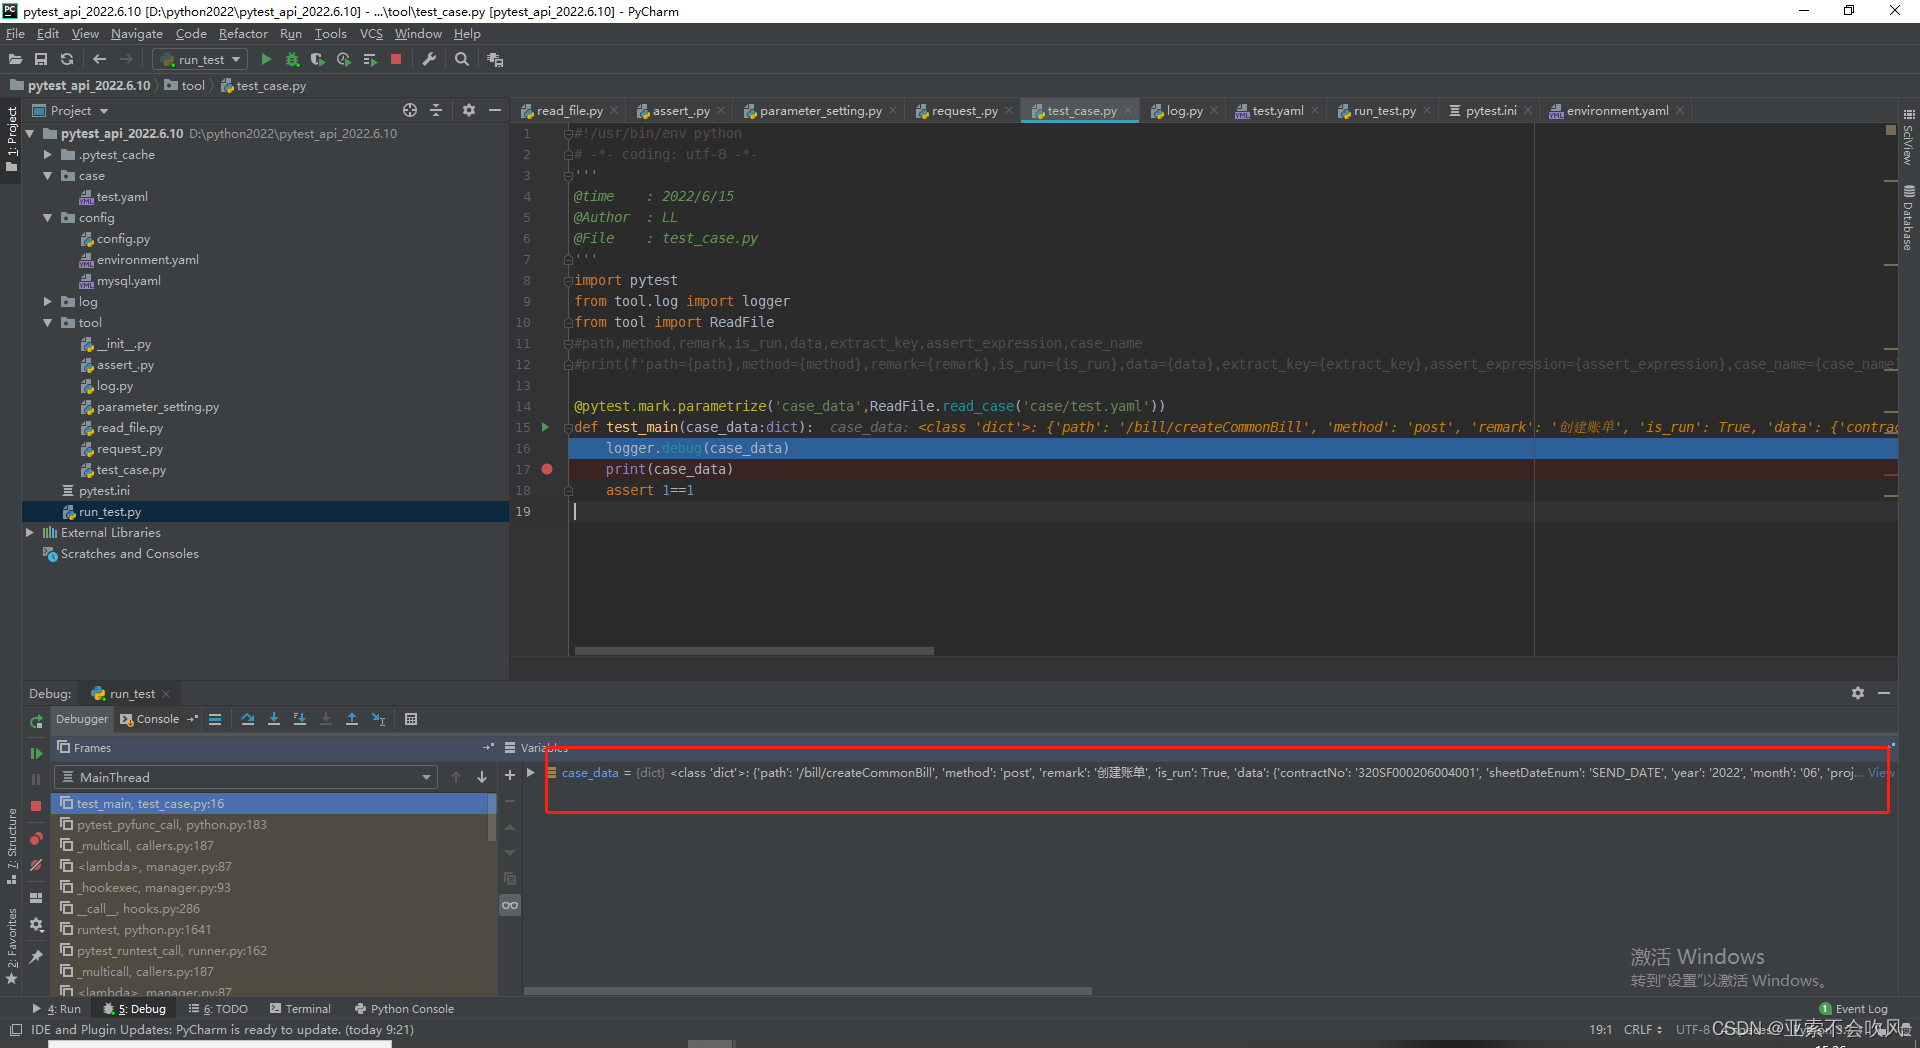Click the CRLF line separator in status bar
Viewport: 1920px width, 1048px height.
pyautogui.click(x=1643, y=1029)
